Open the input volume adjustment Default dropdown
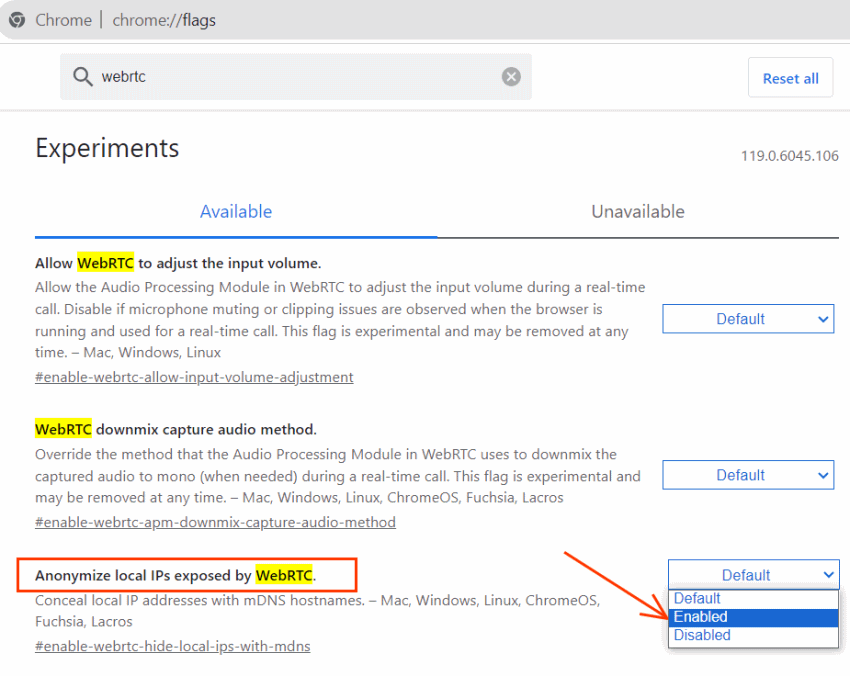This screenshot has height=676, width=850. [748, 319]
